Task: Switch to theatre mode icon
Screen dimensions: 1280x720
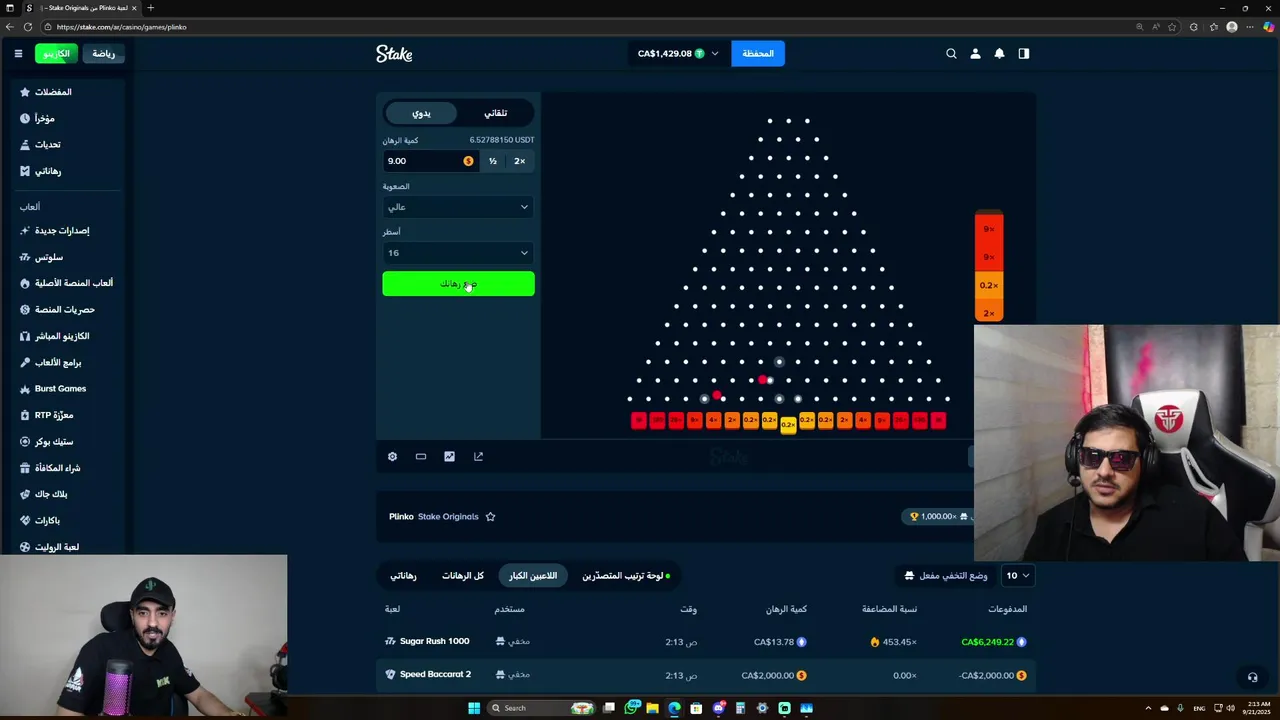Action: (421, 456)
